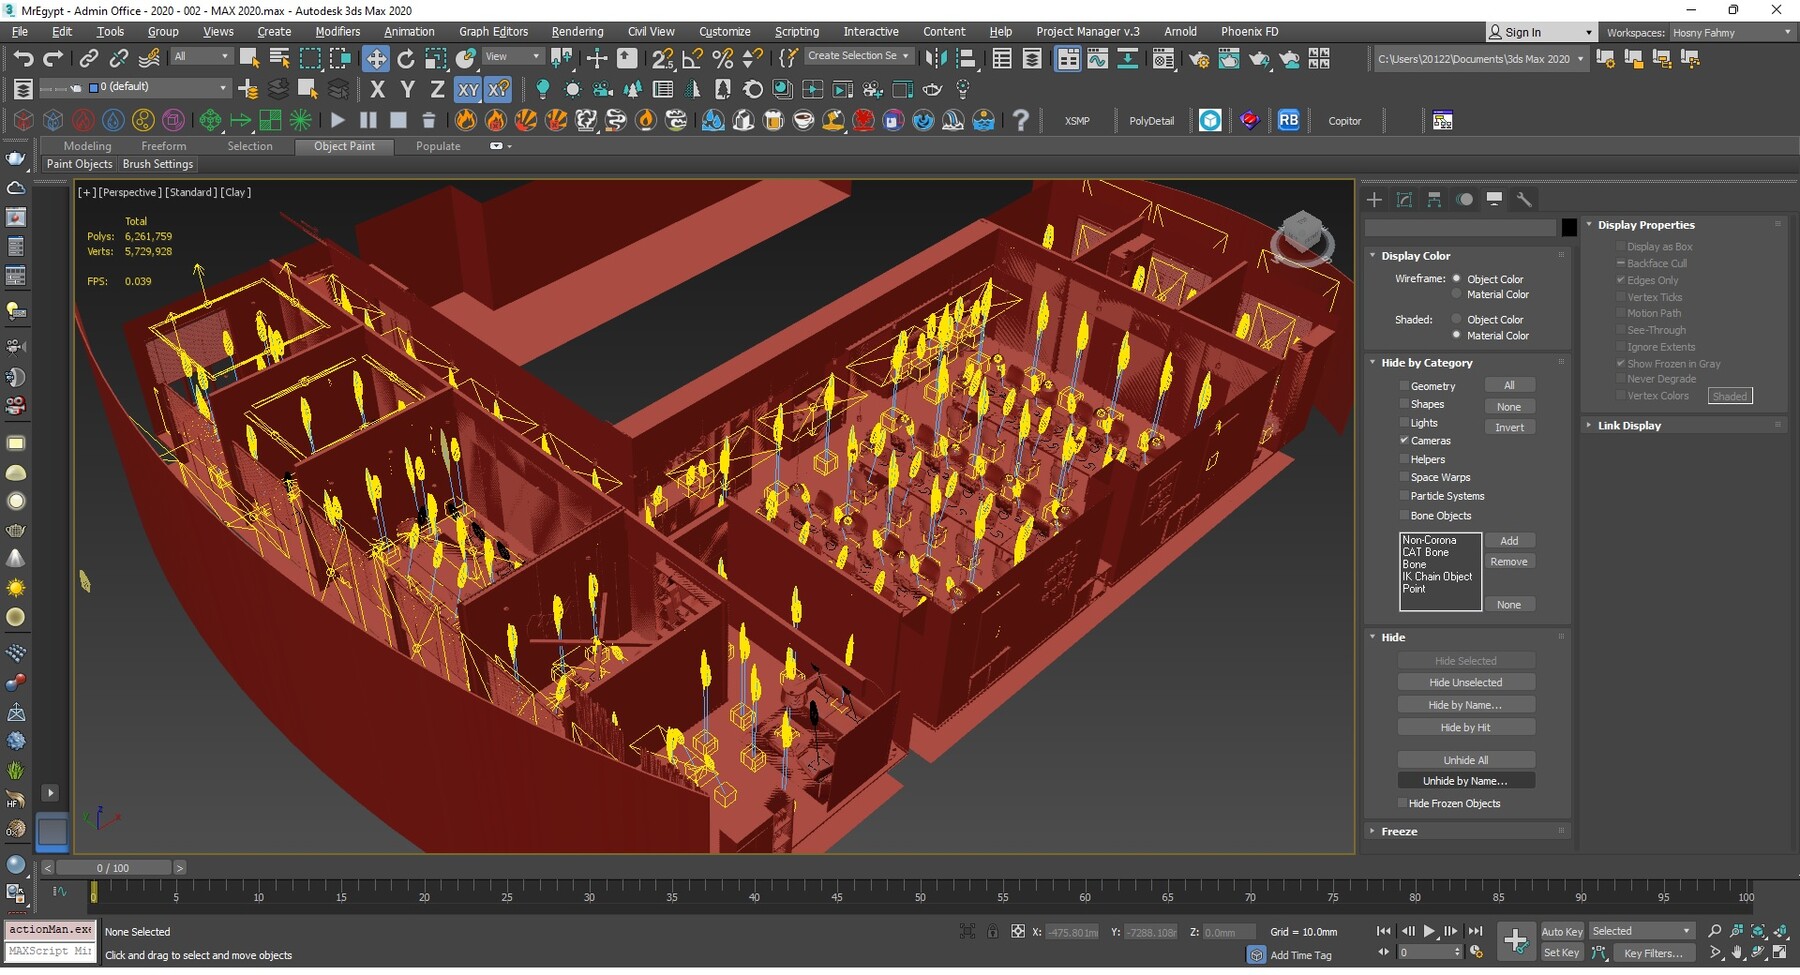Click the Unhide All button
This screenshot has width=1800, height=975.
click(x=1465, y=760)
